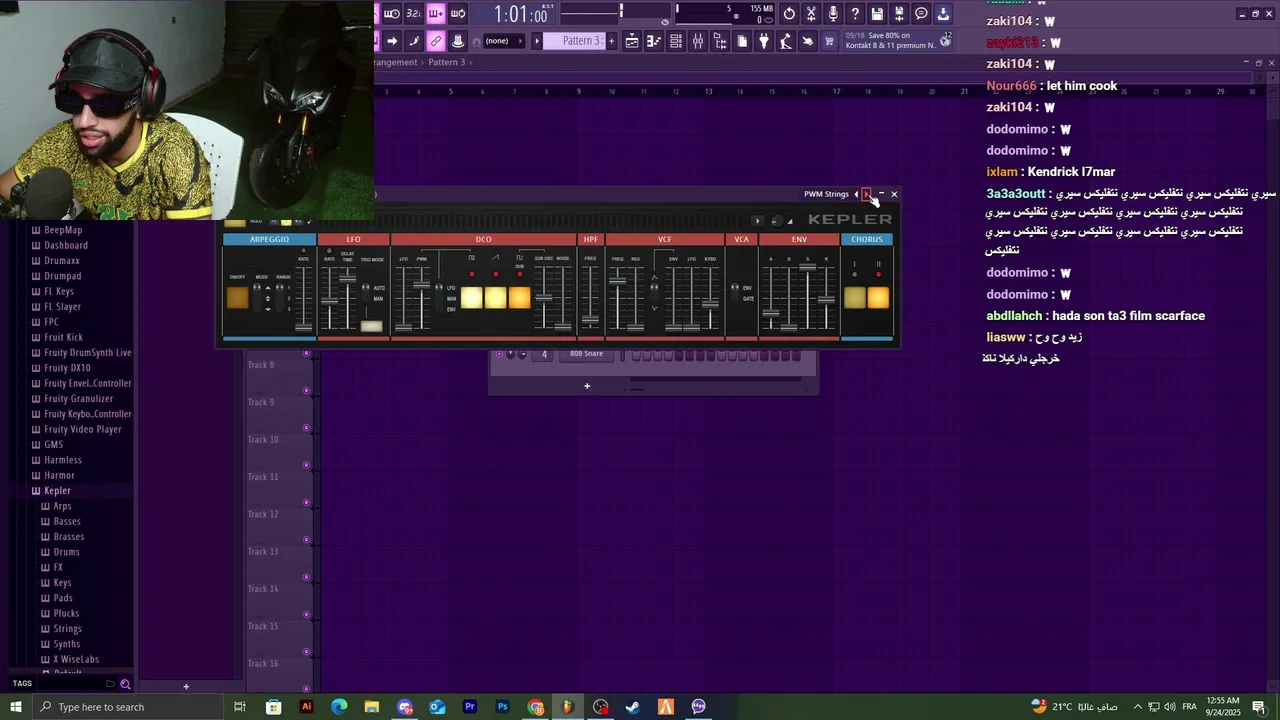Toggle the Kepler Arpeggio ON/OFF button
The width and height of the screenshot is (1280, 720).
point(237,297)
